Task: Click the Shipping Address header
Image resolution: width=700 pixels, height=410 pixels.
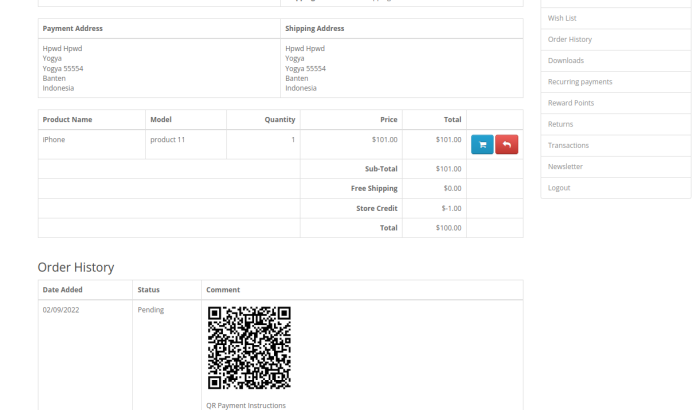Action: point(315,29)
